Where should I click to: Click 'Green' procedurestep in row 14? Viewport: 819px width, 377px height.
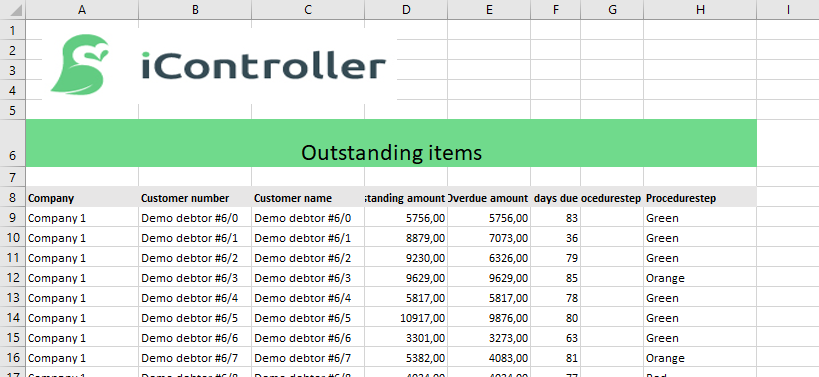click(700, 317)
